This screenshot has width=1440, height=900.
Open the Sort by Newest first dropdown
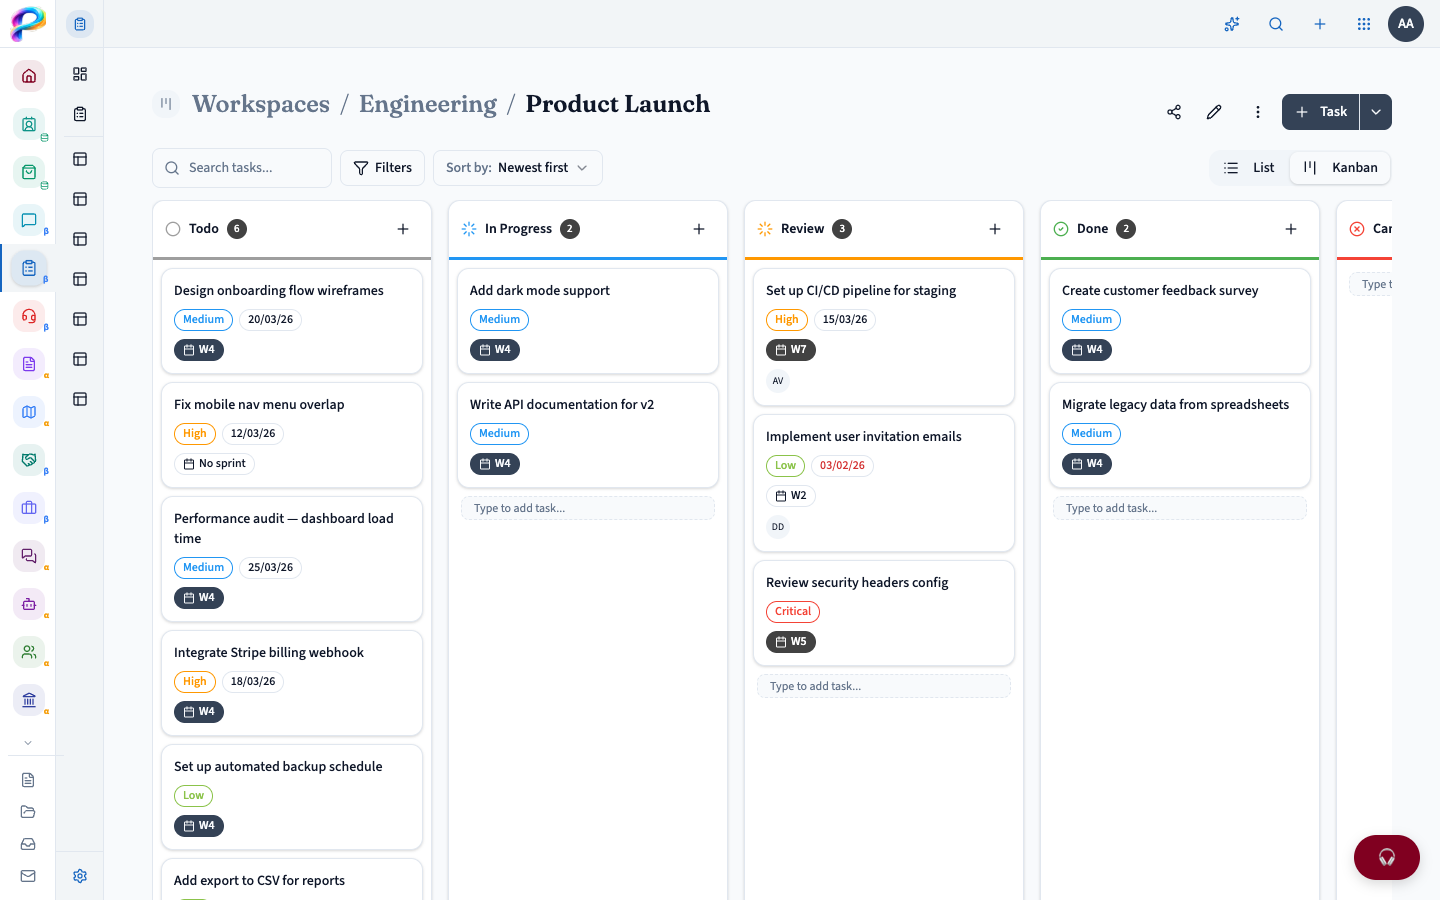pos(517,167)
